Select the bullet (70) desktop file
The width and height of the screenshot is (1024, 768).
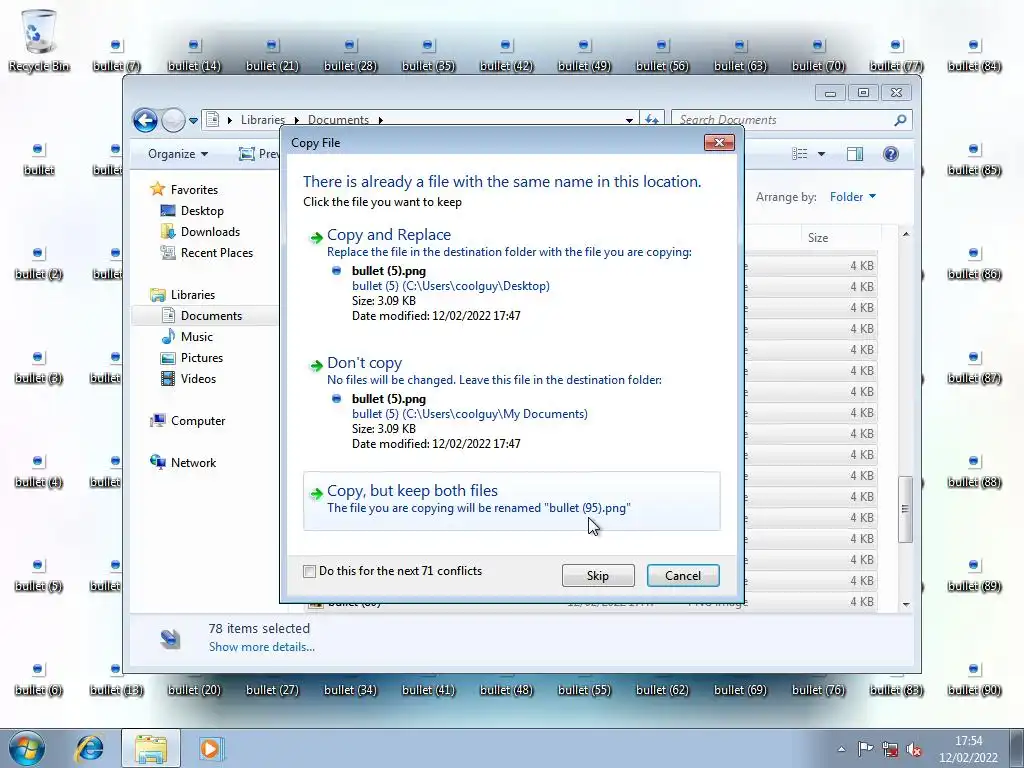click(818, 55)
